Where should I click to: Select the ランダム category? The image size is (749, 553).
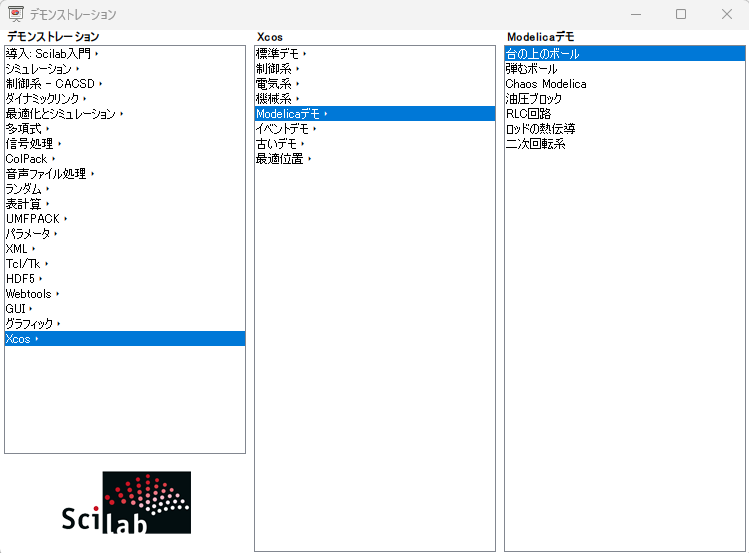point(125,189)
